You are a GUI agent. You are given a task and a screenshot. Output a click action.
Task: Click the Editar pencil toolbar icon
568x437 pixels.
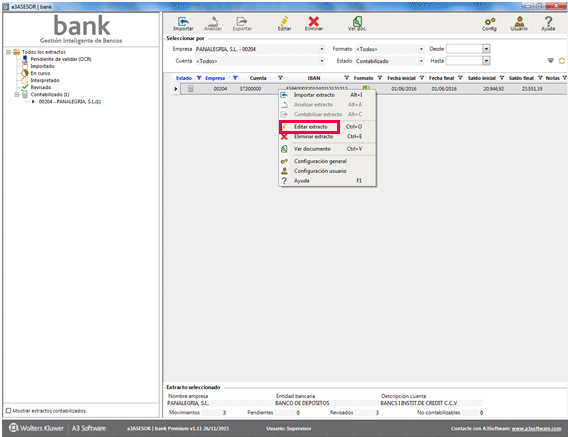point(284,24)
